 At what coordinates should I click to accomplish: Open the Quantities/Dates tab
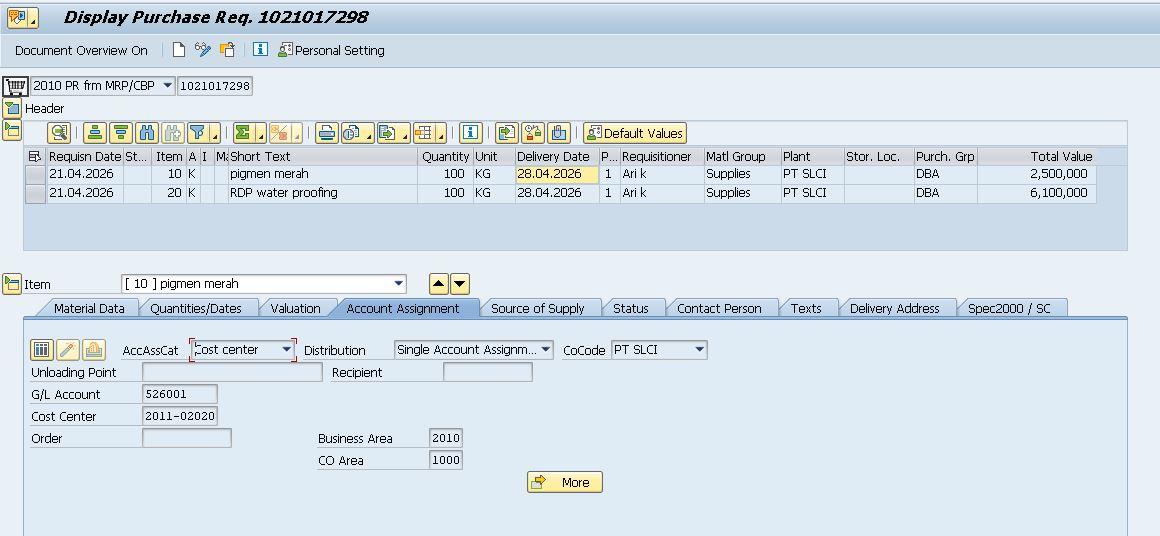(x=196, y=308)
